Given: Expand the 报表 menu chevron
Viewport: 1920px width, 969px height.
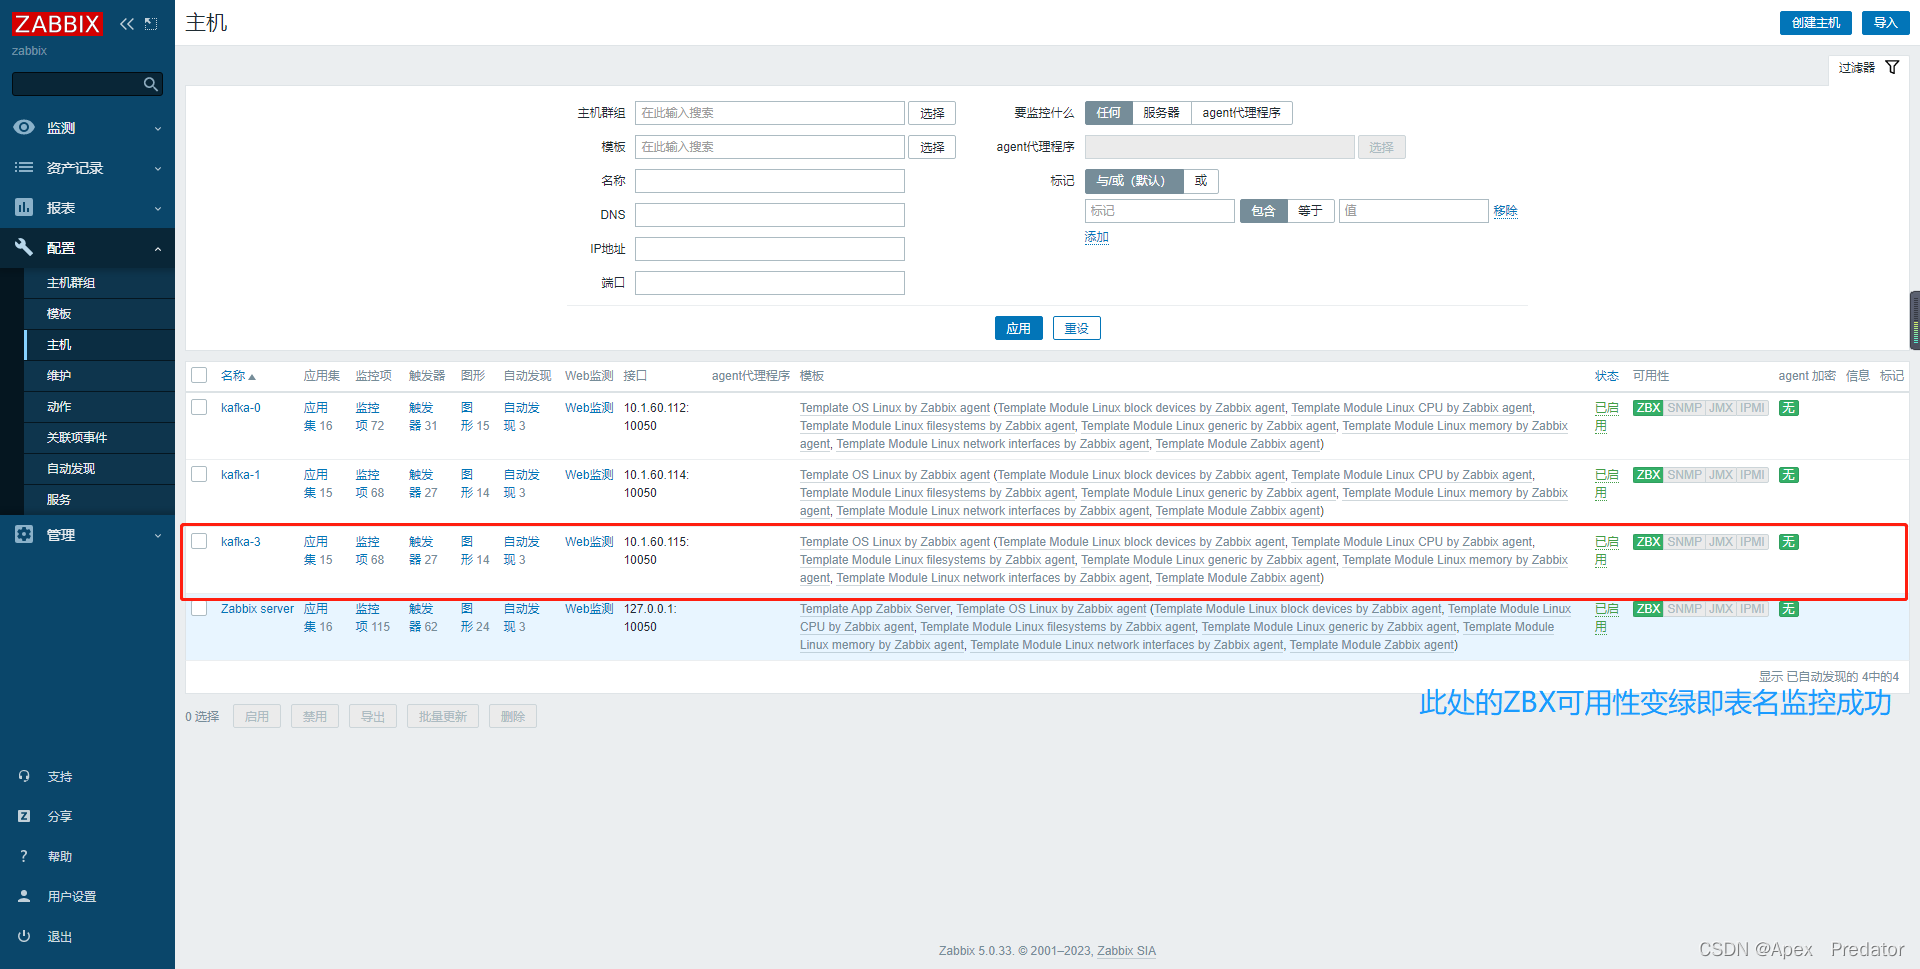Looking at the screenshot, I should tap(158, 209).
